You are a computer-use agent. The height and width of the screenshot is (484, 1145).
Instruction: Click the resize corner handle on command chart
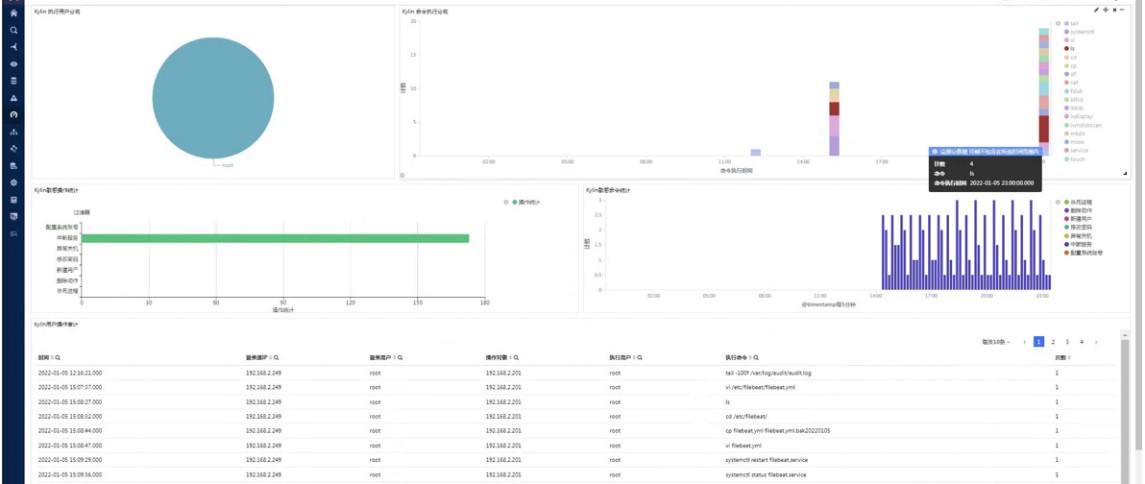tap(1125, 174)
